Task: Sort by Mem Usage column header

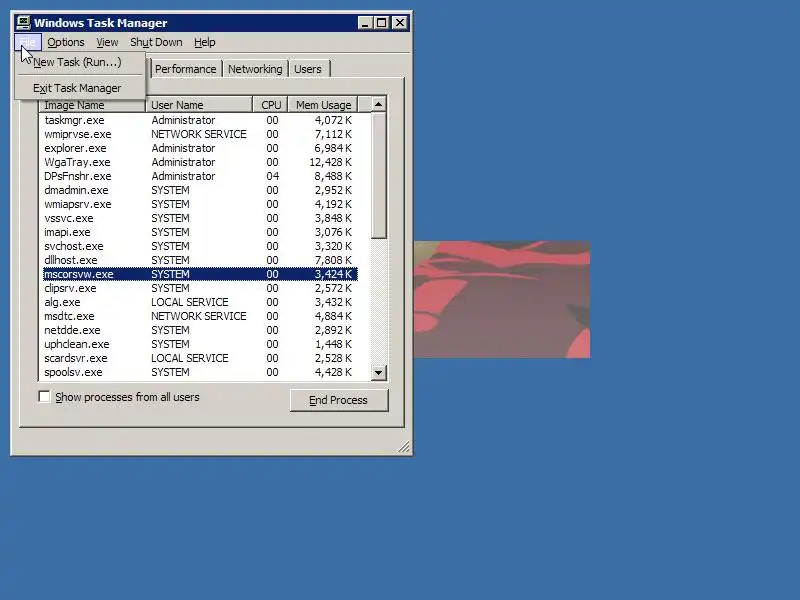Action: pyautogui.click(x=323, y=105)
